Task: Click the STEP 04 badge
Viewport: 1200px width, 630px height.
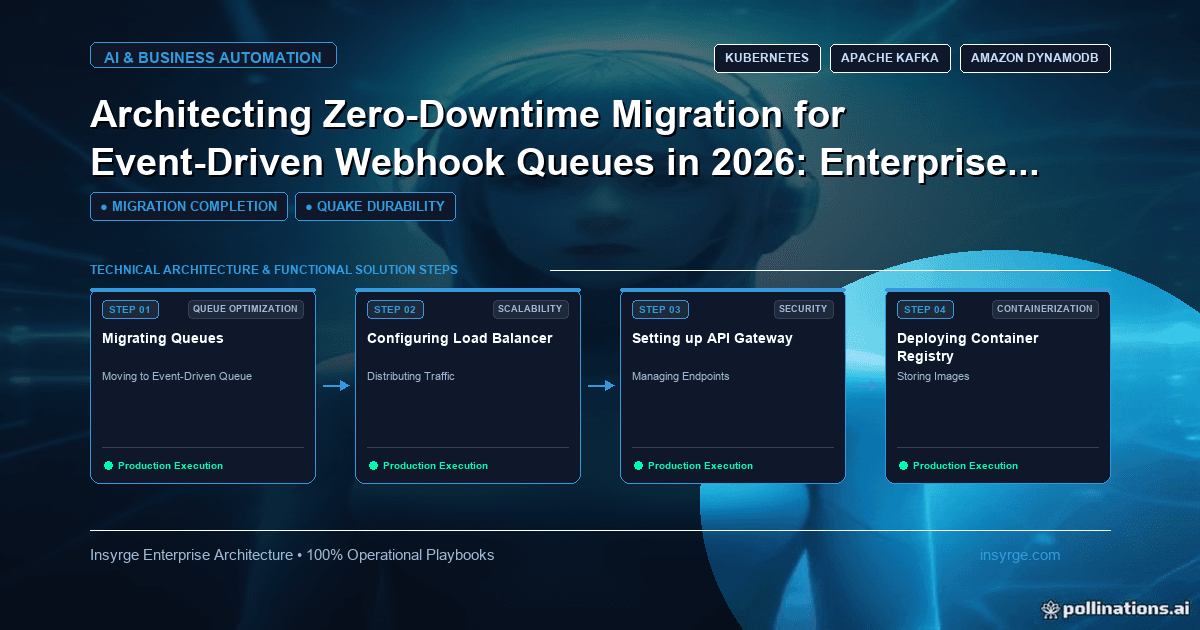Action: (926, 309)
